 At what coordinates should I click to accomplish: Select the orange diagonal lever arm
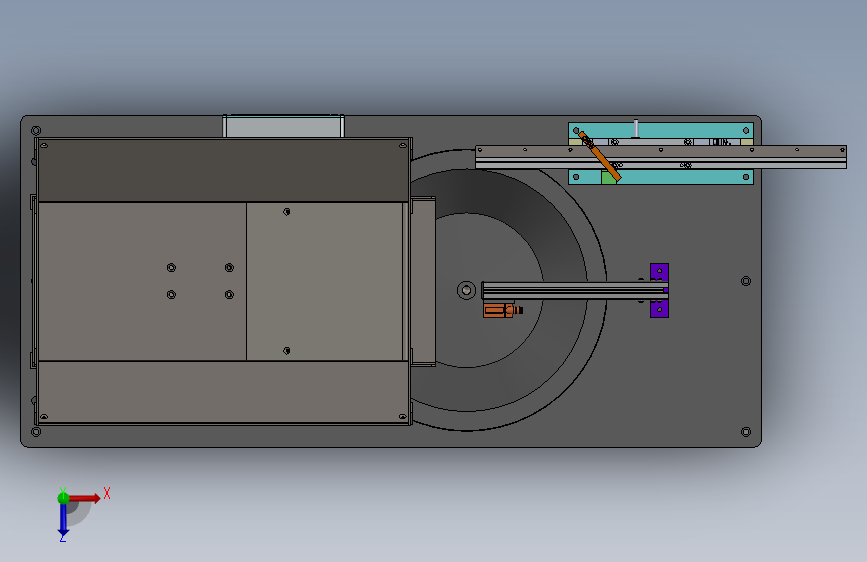(x=600, y=155)
